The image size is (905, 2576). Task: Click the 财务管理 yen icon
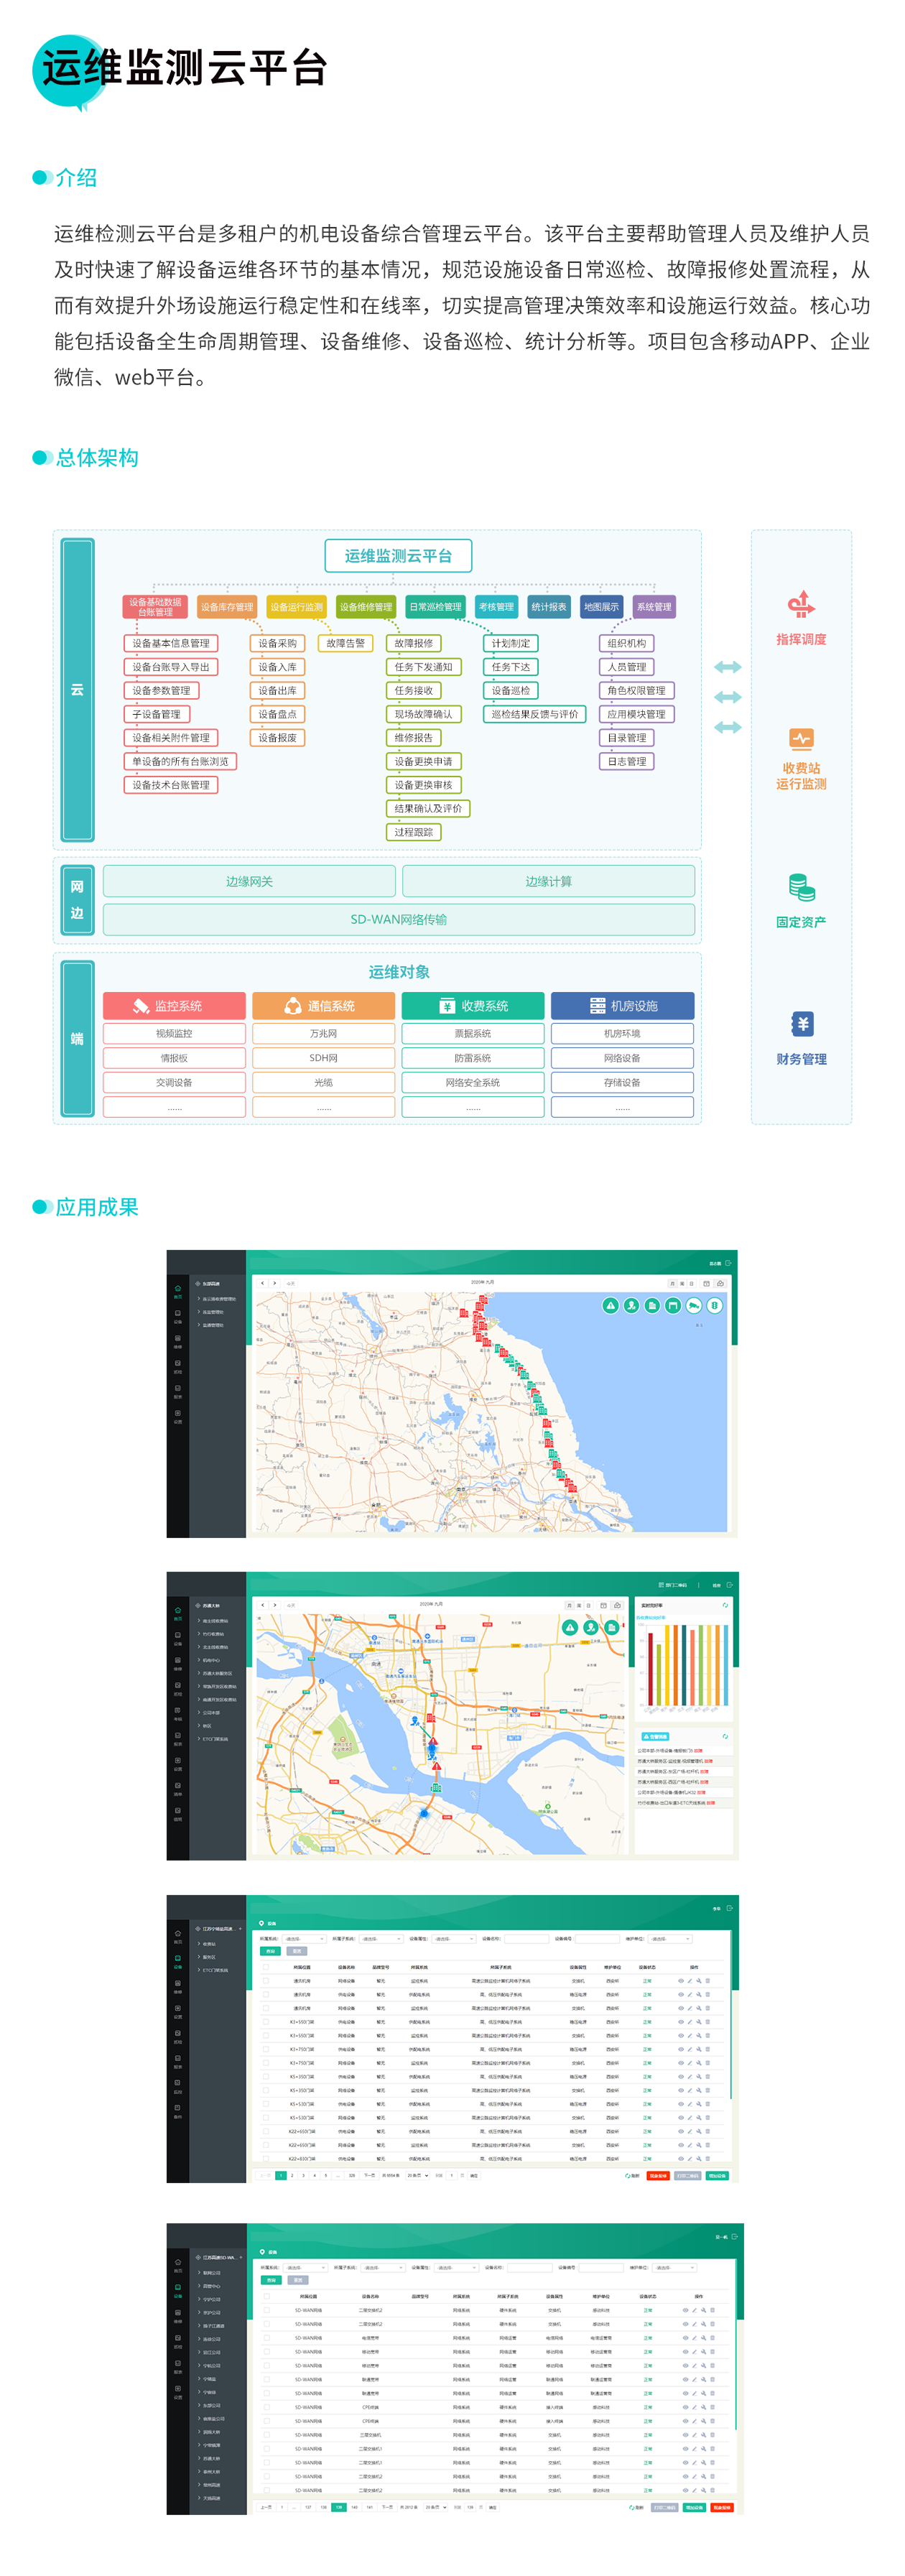click(800, 1024)
